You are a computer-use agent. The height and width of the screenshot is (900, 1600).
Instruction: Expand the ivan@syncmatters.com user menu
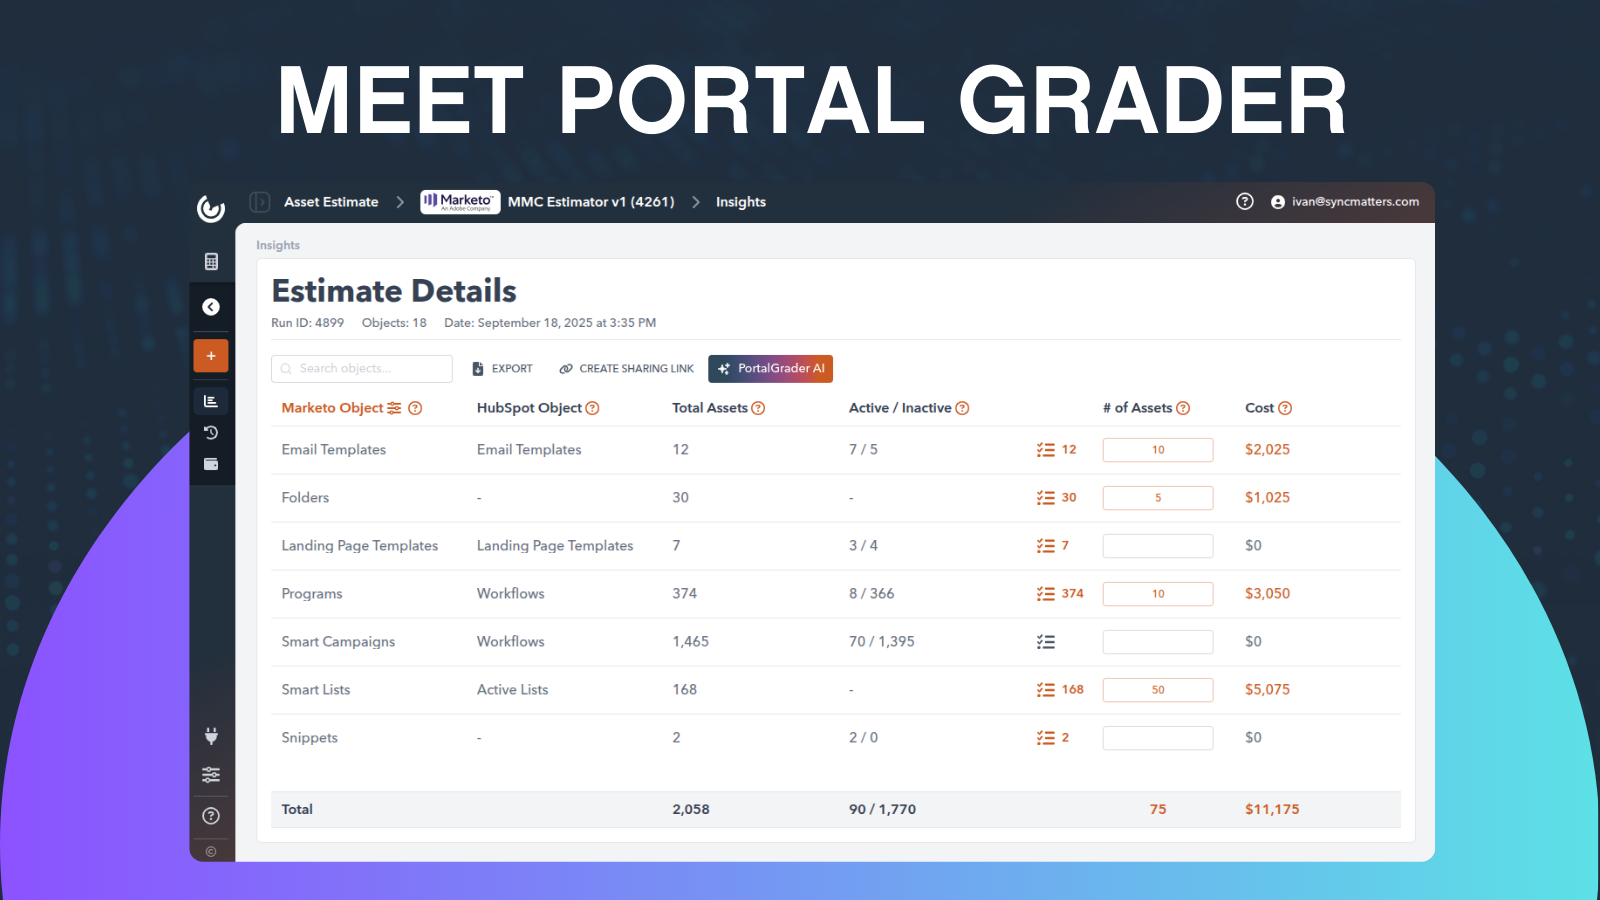click(x=1344, y=202)
